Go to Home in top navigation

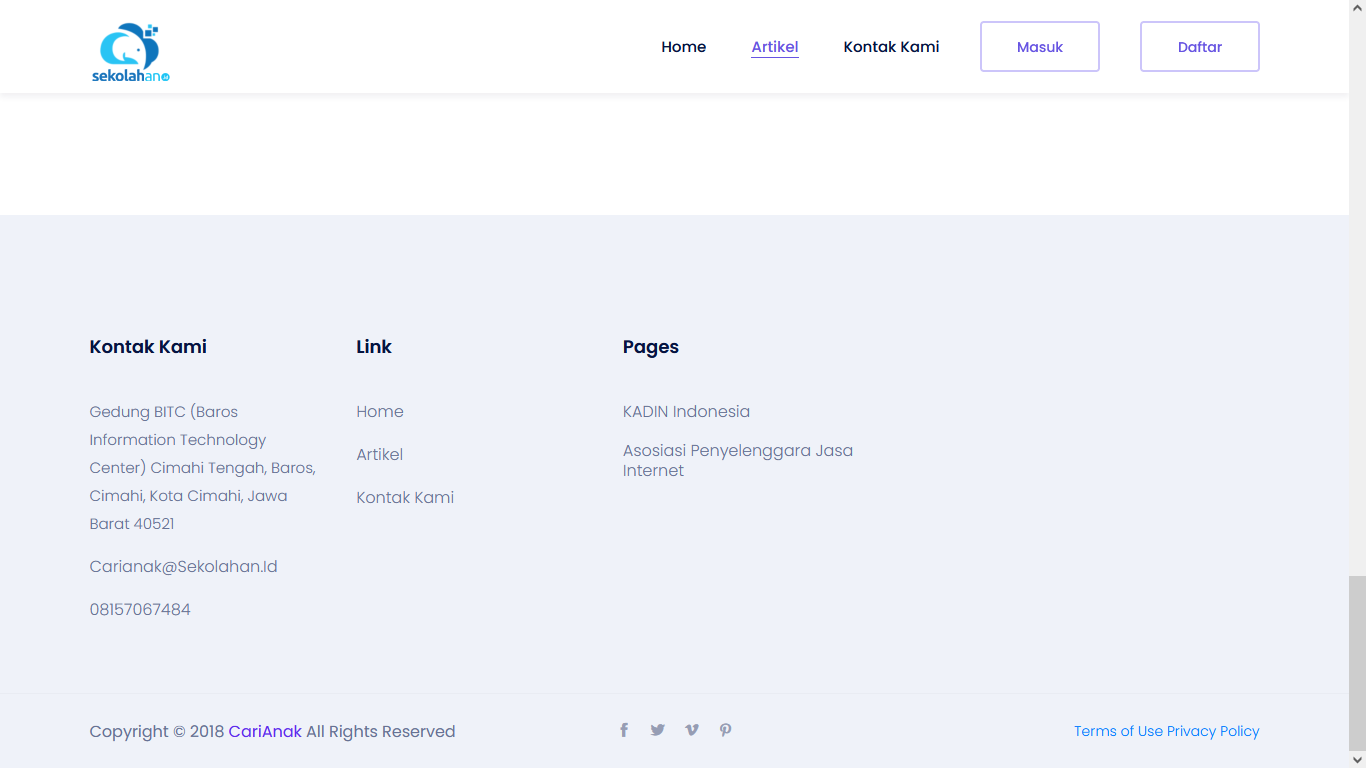pos(683,47)
